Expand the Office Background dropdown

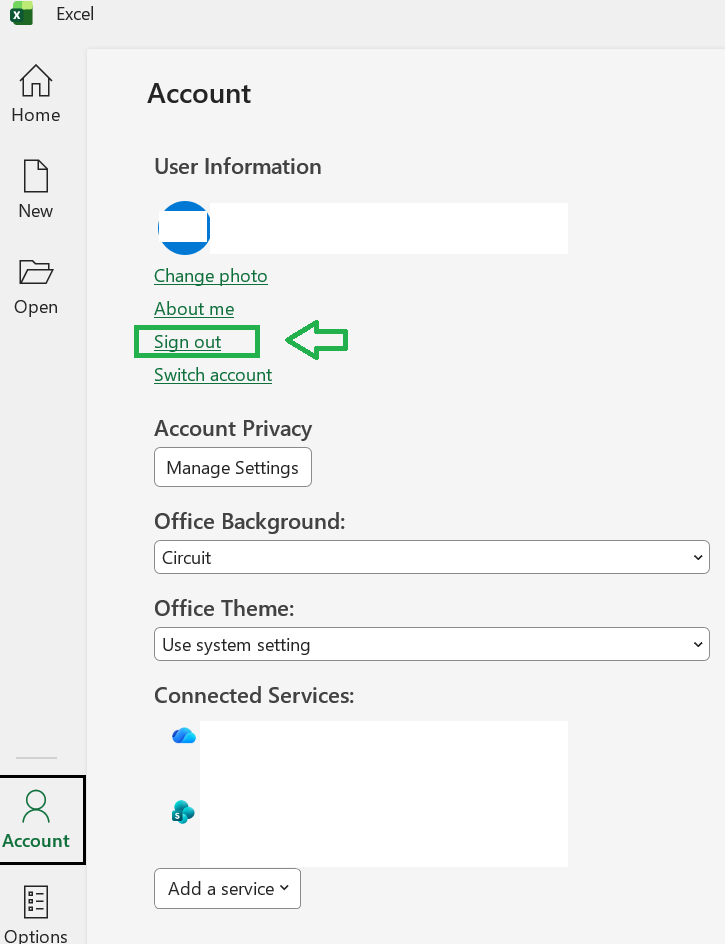click(x=432, y=557)
